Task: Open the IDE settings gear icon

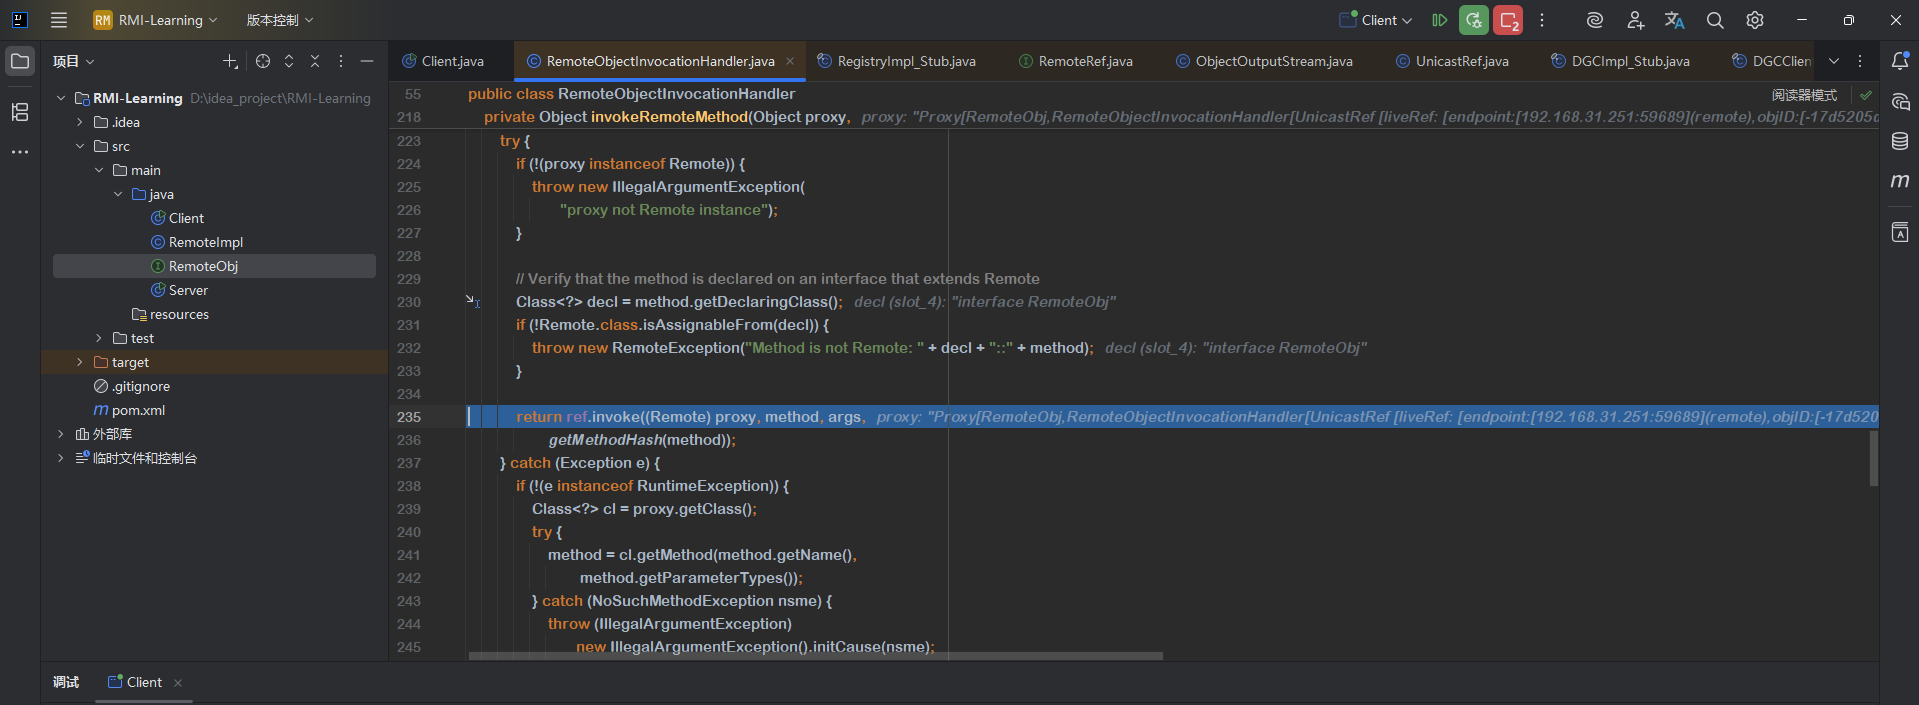Action: [1755, 20]
